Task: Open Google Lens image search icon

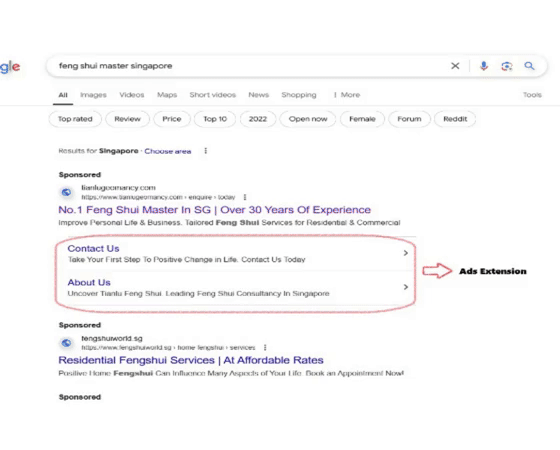Action: click(506, 66)
